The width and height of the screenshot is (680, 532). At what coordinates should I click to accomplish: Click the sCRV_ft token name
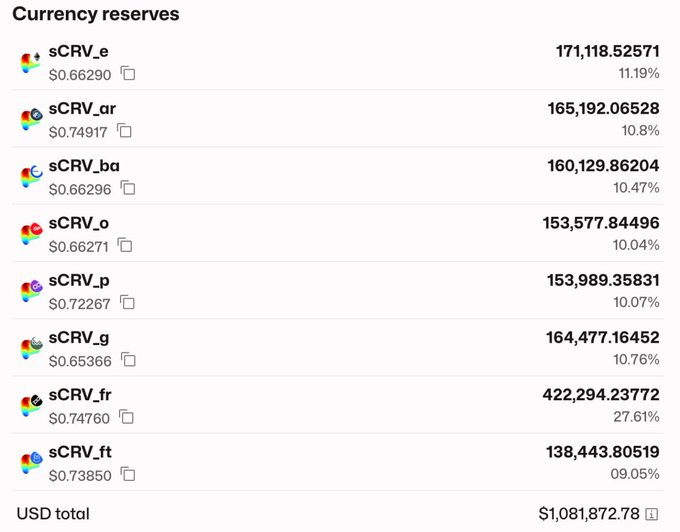[x=80, y=452]
